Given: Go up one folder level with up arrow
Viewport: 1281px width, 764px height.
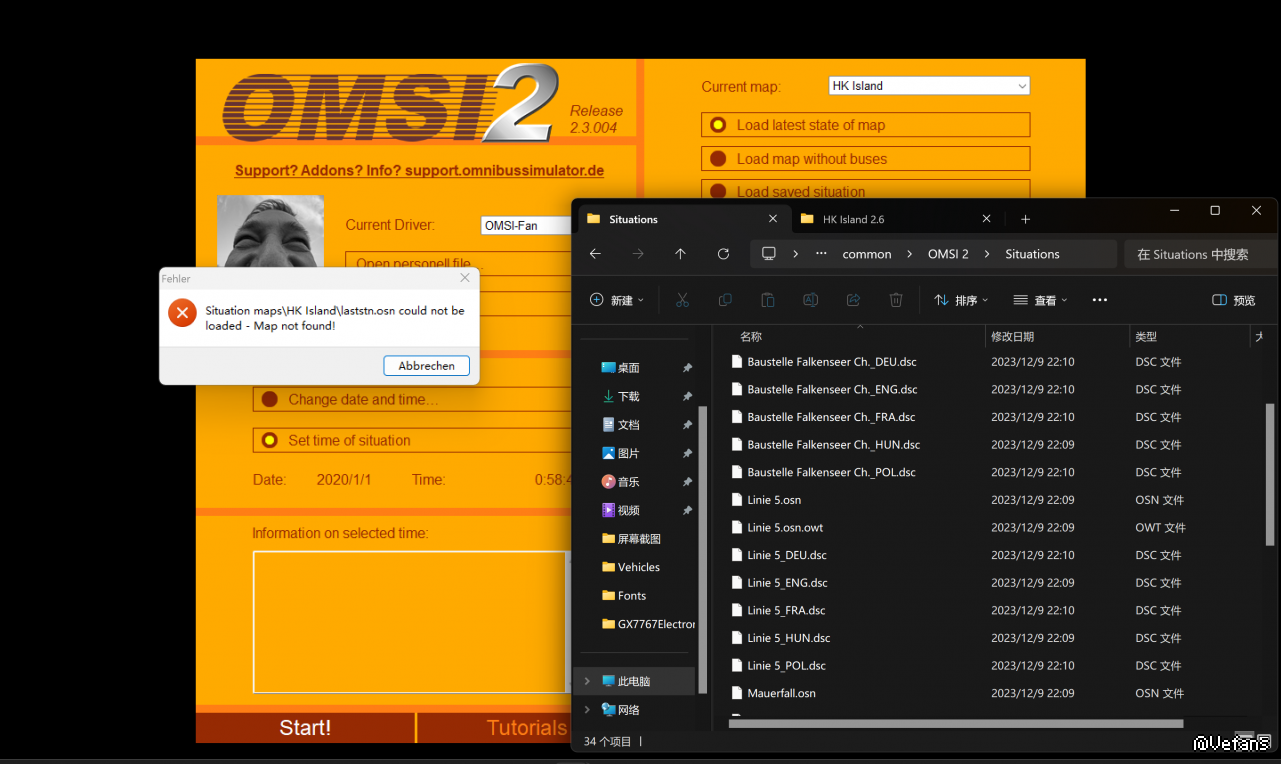Looking at the screenshot, I should (x=680, y=254).
